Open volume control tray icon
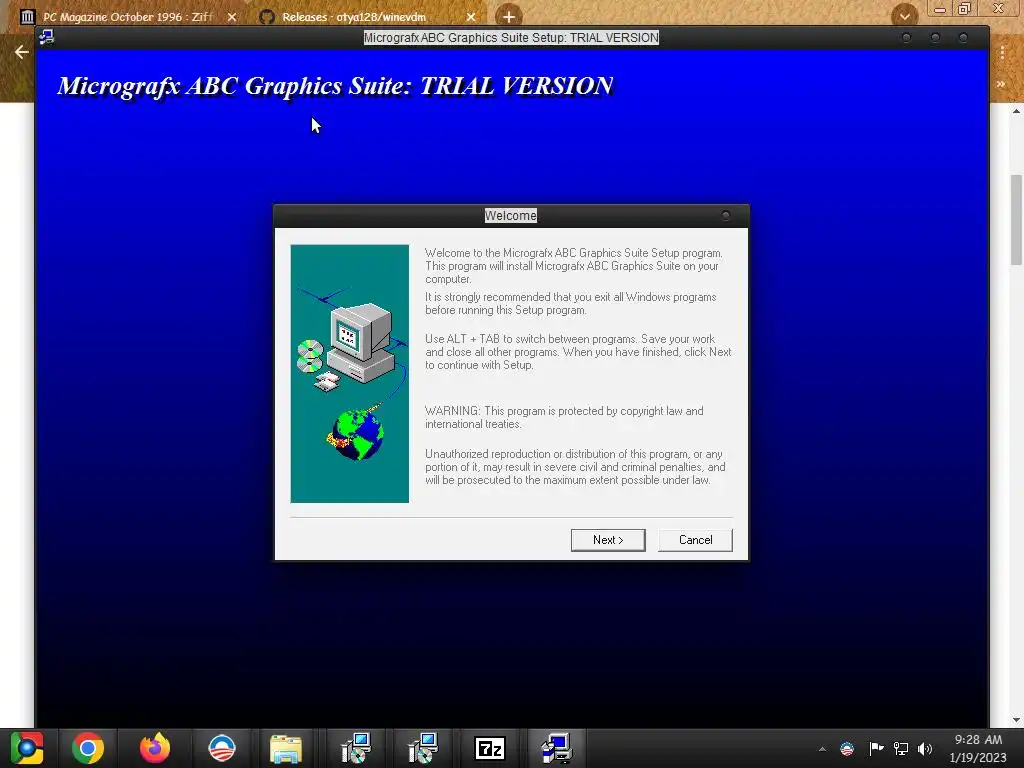Screen dimensions: 1024x768 [x=925, y=749]
